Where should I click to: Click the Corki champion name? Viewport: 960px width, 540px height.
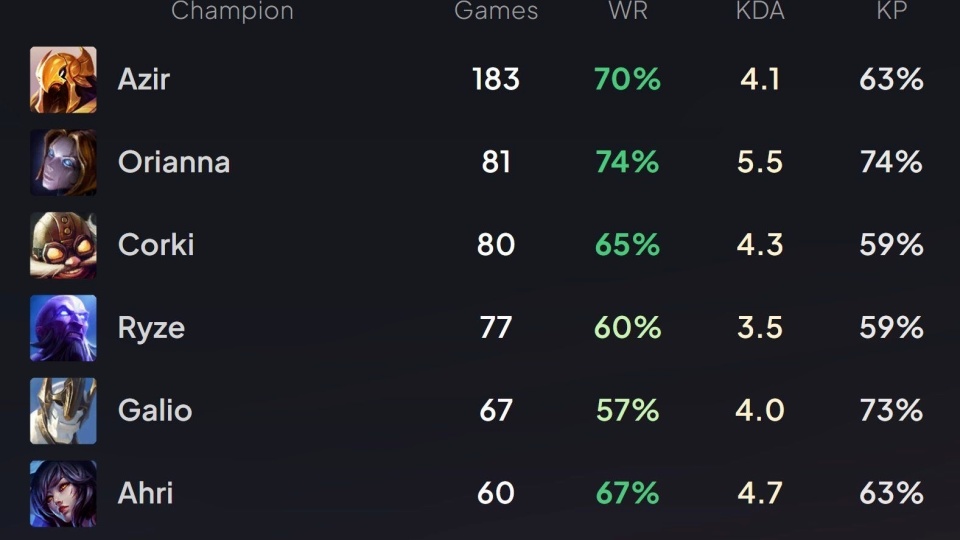(156, 245)
